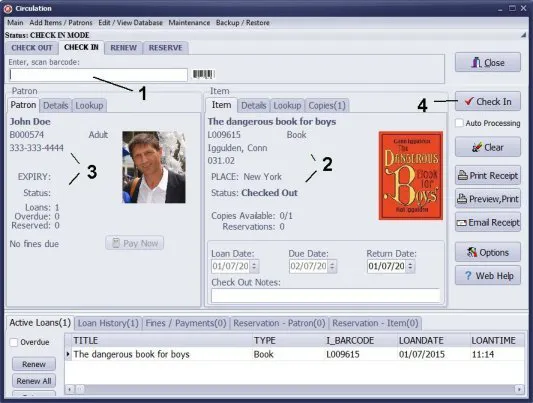This screenshot has width=533, height=403.
Task: Open Backup / Restore menu
Action: pyautogui.click(x=243, y=23)
